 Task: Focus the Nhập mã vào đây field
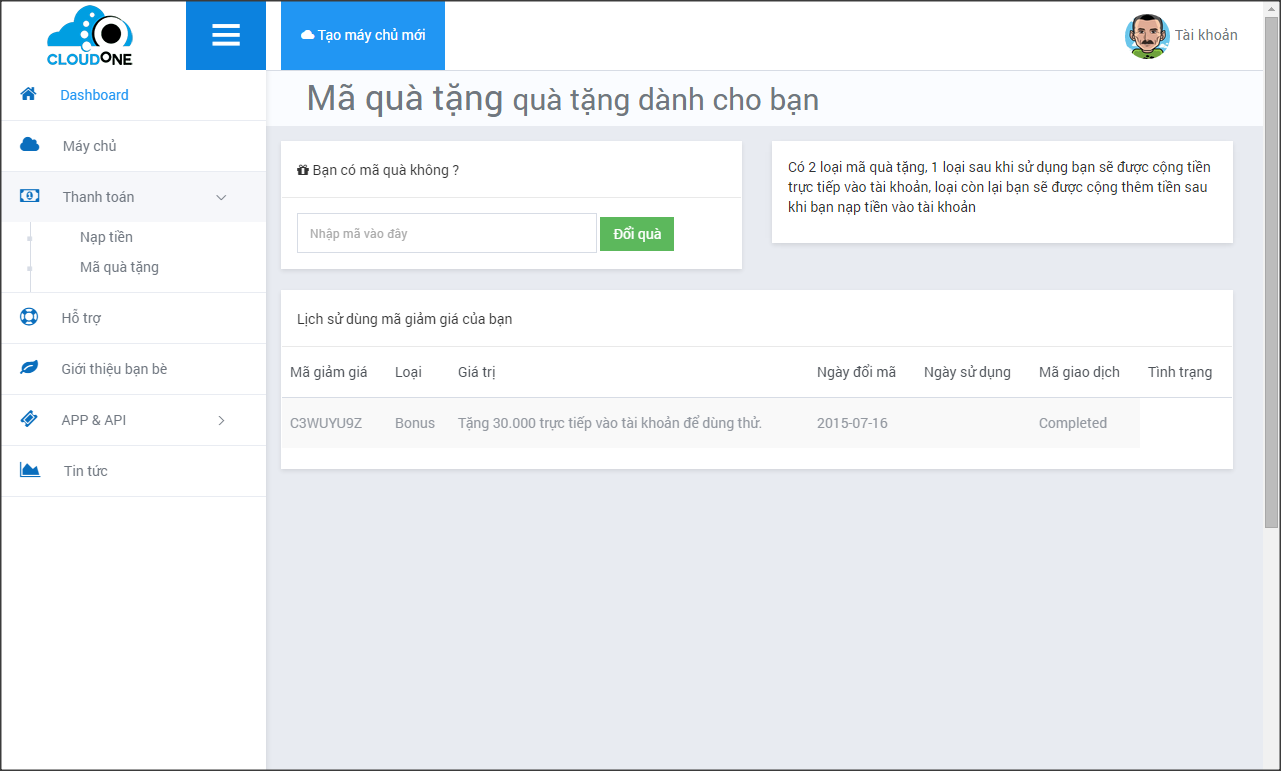coord(446,233)
